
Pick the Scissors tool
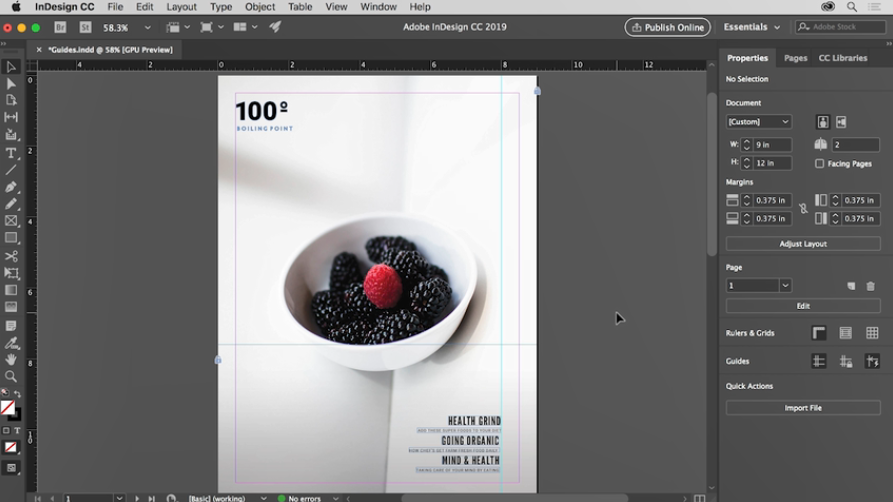[11, 256]
